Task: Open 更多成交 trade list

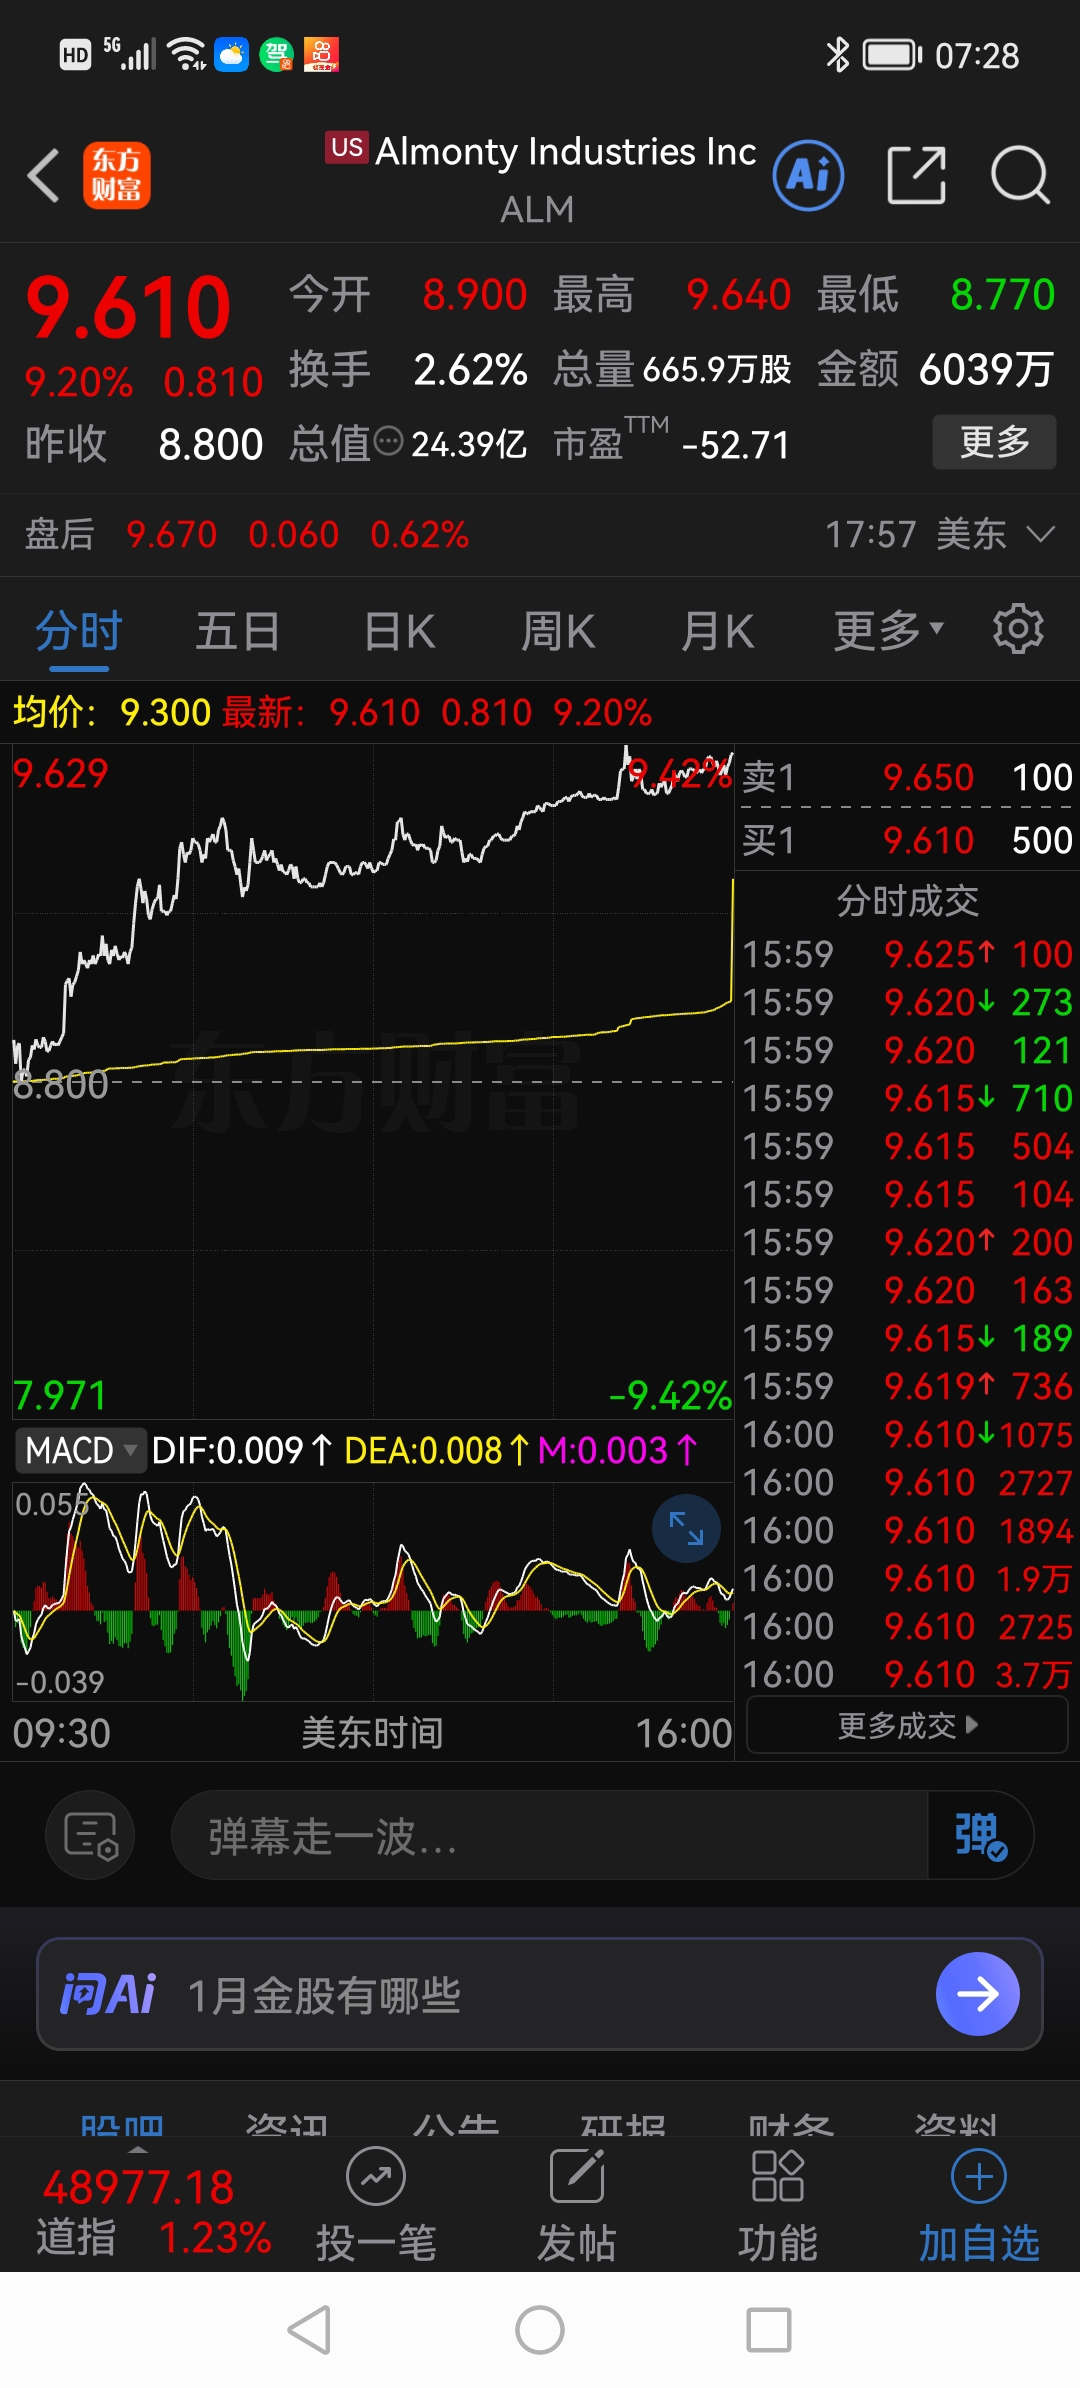Action: (908, 1725)
